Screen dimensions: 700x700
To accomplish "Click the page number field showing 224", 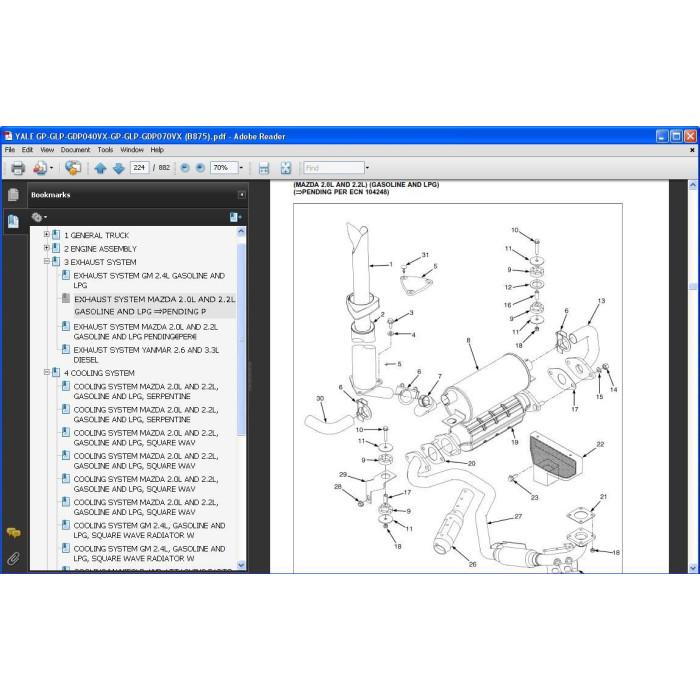I will pos(140,168).
